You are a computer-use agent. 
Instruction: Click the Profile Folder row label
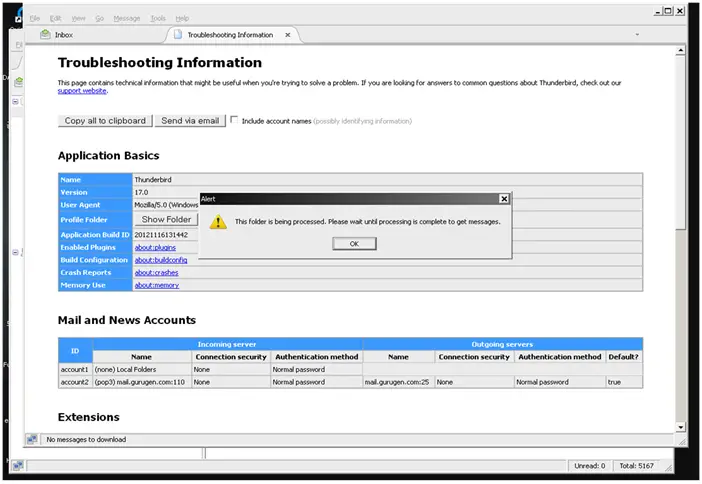[95, 220]
